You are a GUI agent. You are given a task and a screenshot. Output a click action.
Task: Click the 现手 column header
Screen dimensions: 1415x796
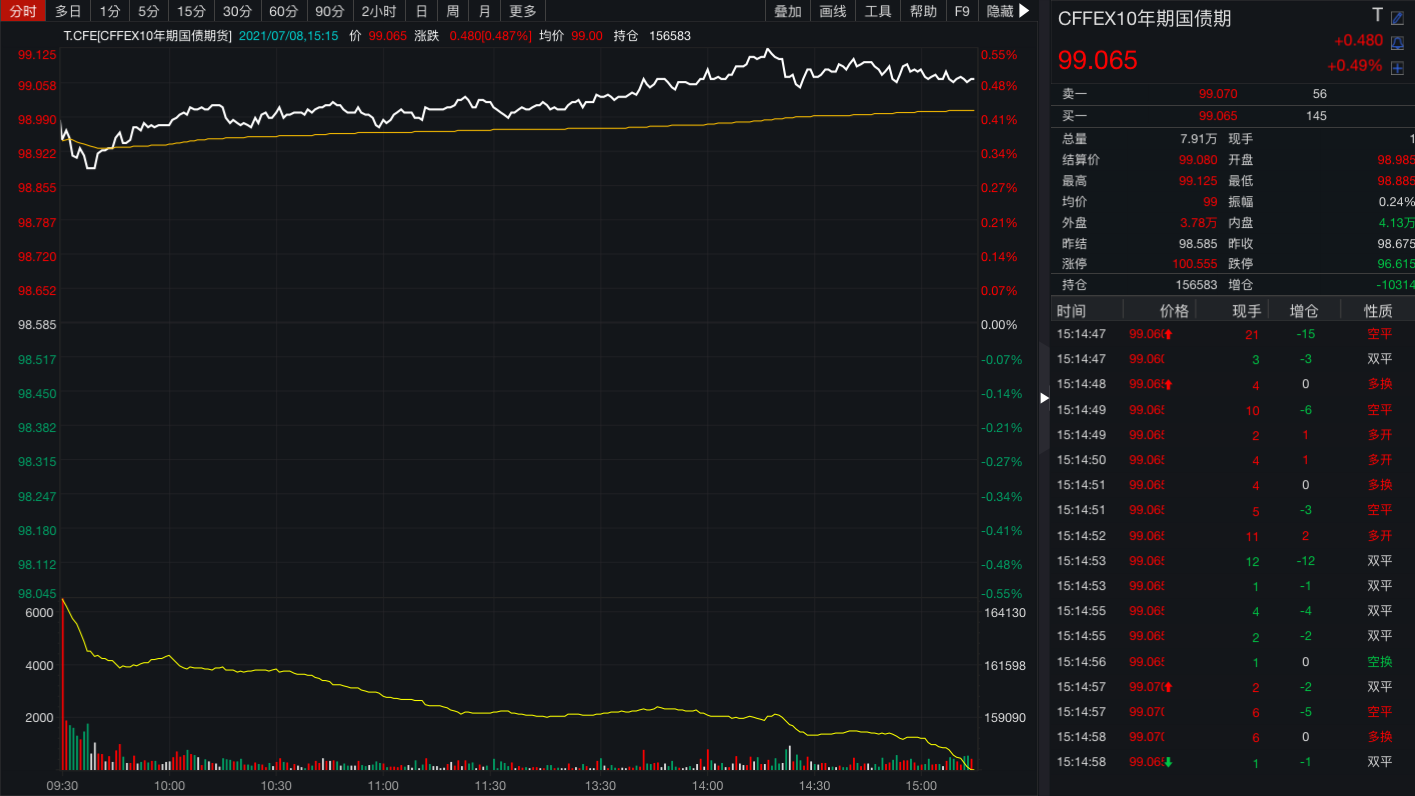pos(1246,310)
